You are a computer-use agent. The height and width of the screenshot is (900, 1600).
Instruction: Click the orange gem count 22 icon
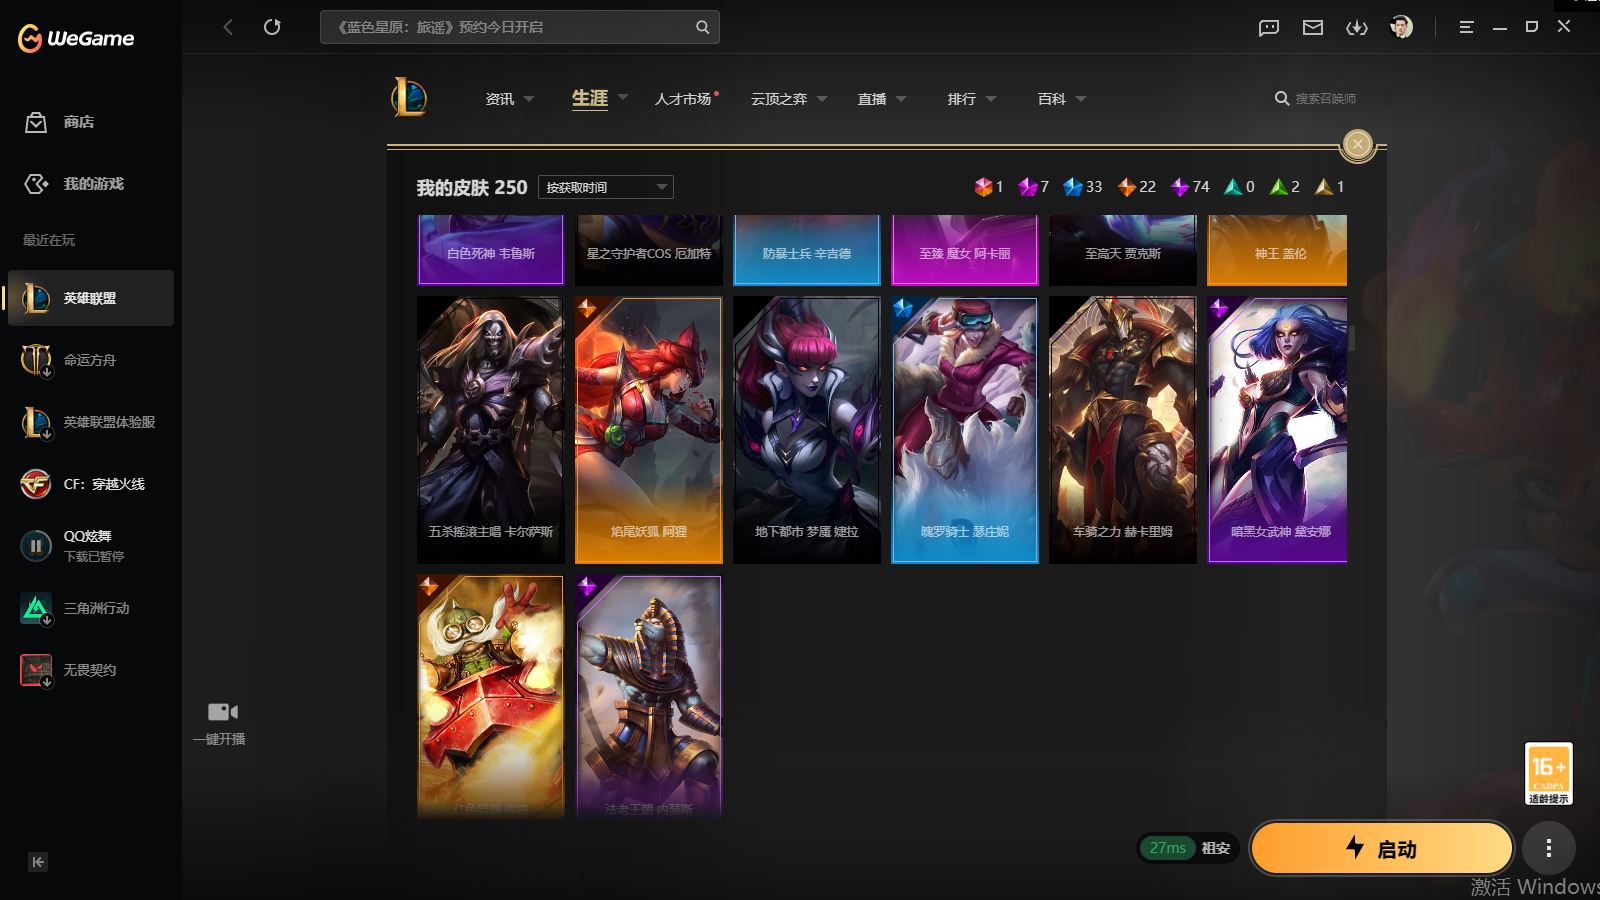coord(1127,187)
